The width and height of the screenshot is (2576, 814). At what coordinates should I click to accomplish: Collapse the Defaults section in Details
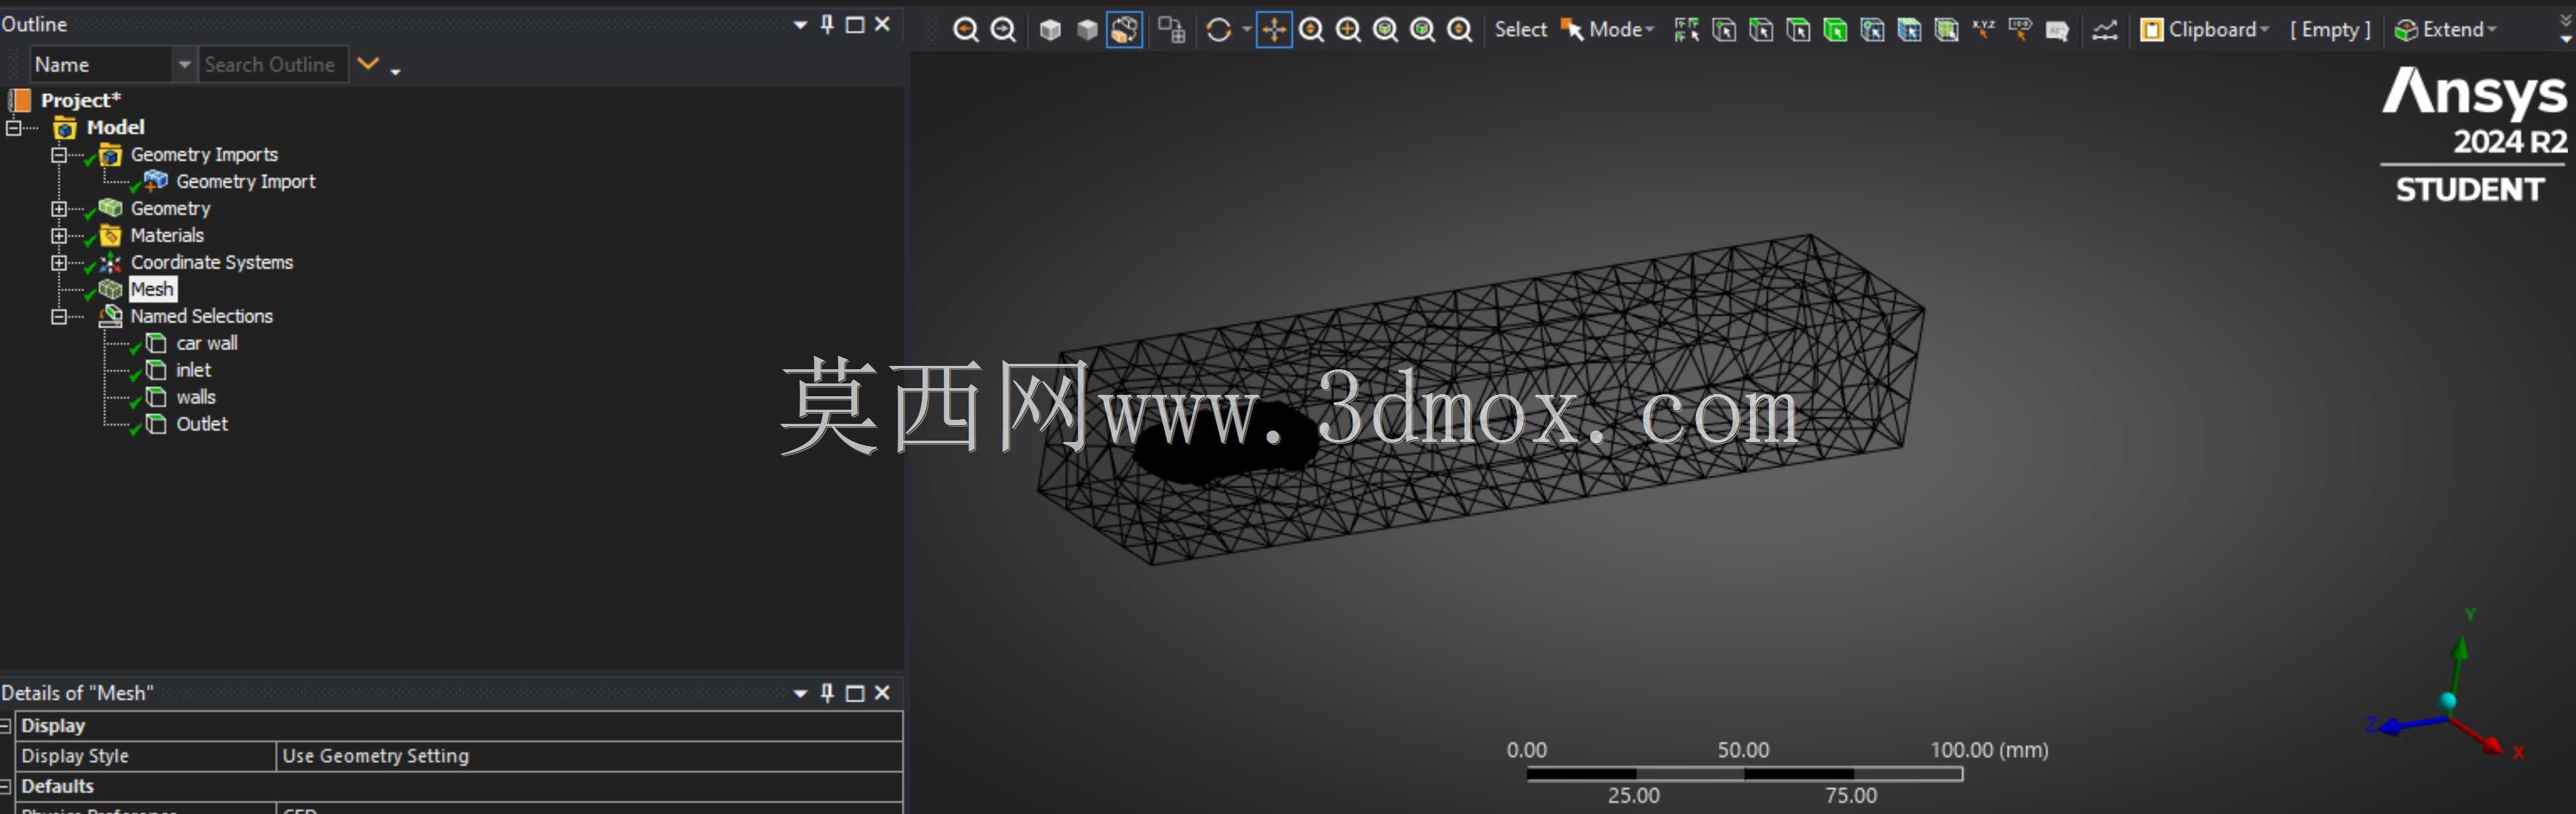(x=5, y=786)
